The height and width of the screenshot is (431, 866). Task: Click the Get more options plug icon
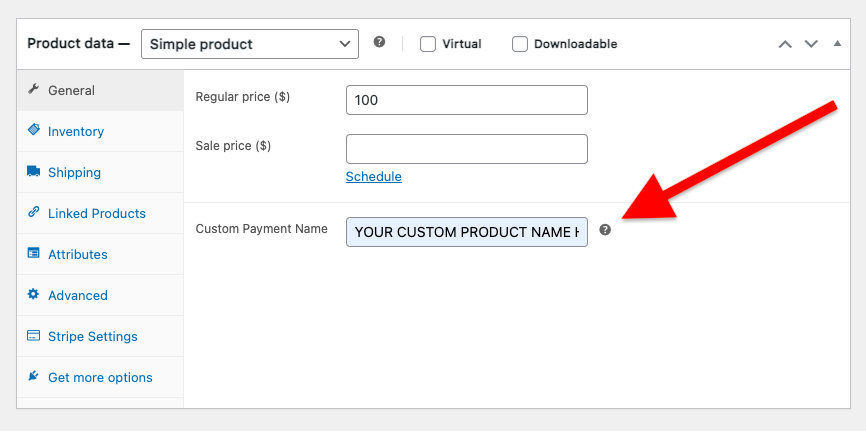coord(33,377)
